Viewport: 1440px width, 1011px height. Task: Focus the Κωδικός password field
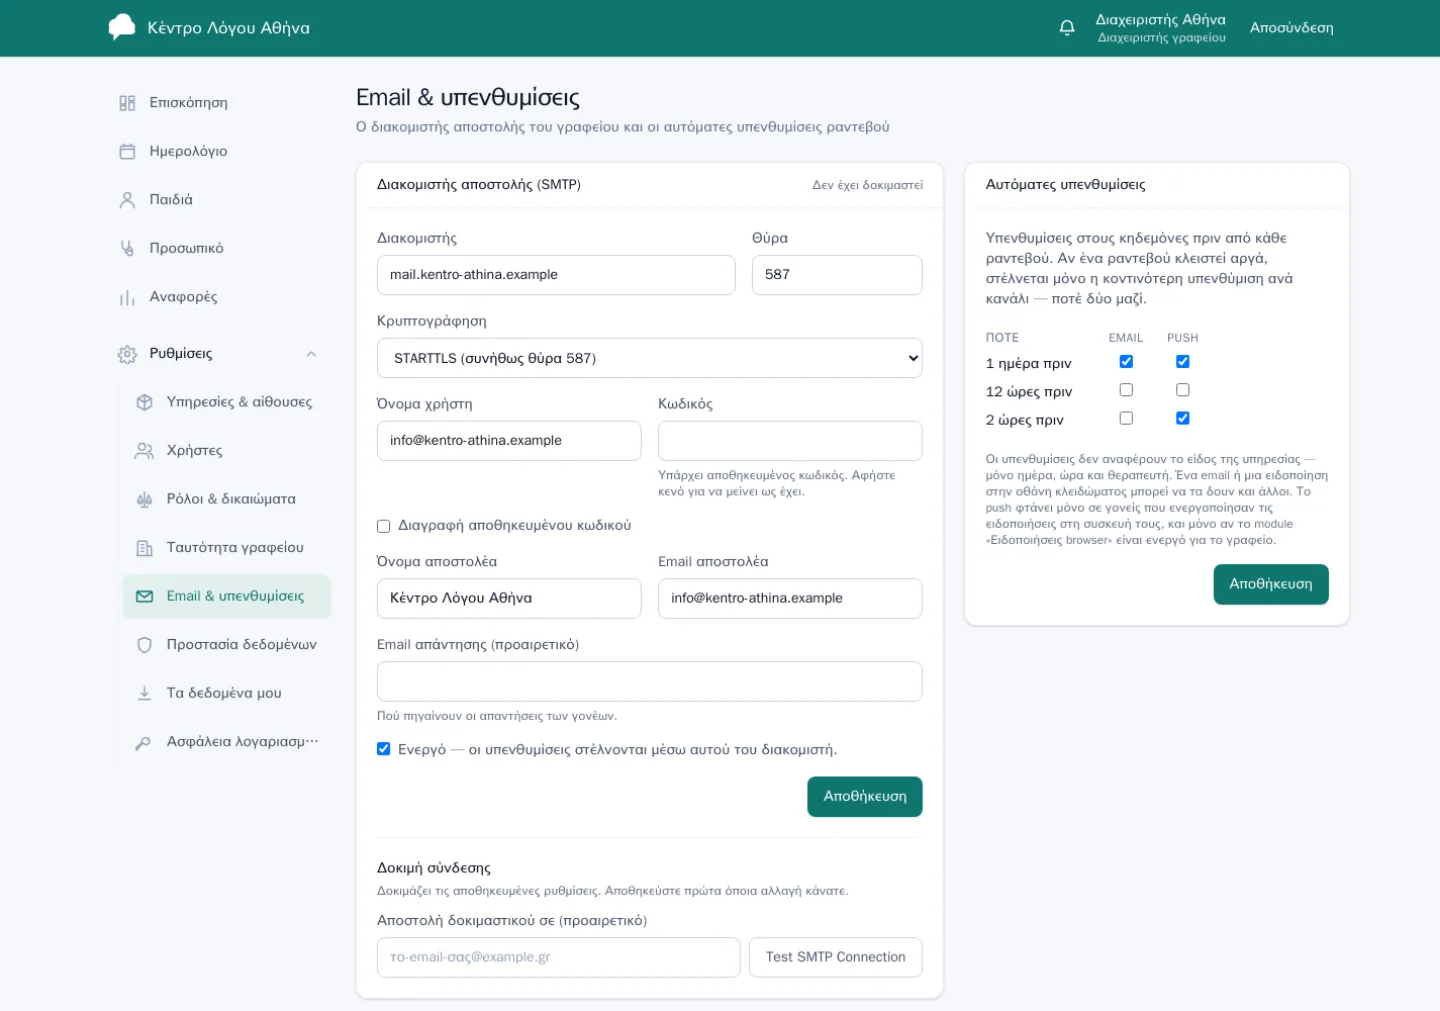(790, 441)
